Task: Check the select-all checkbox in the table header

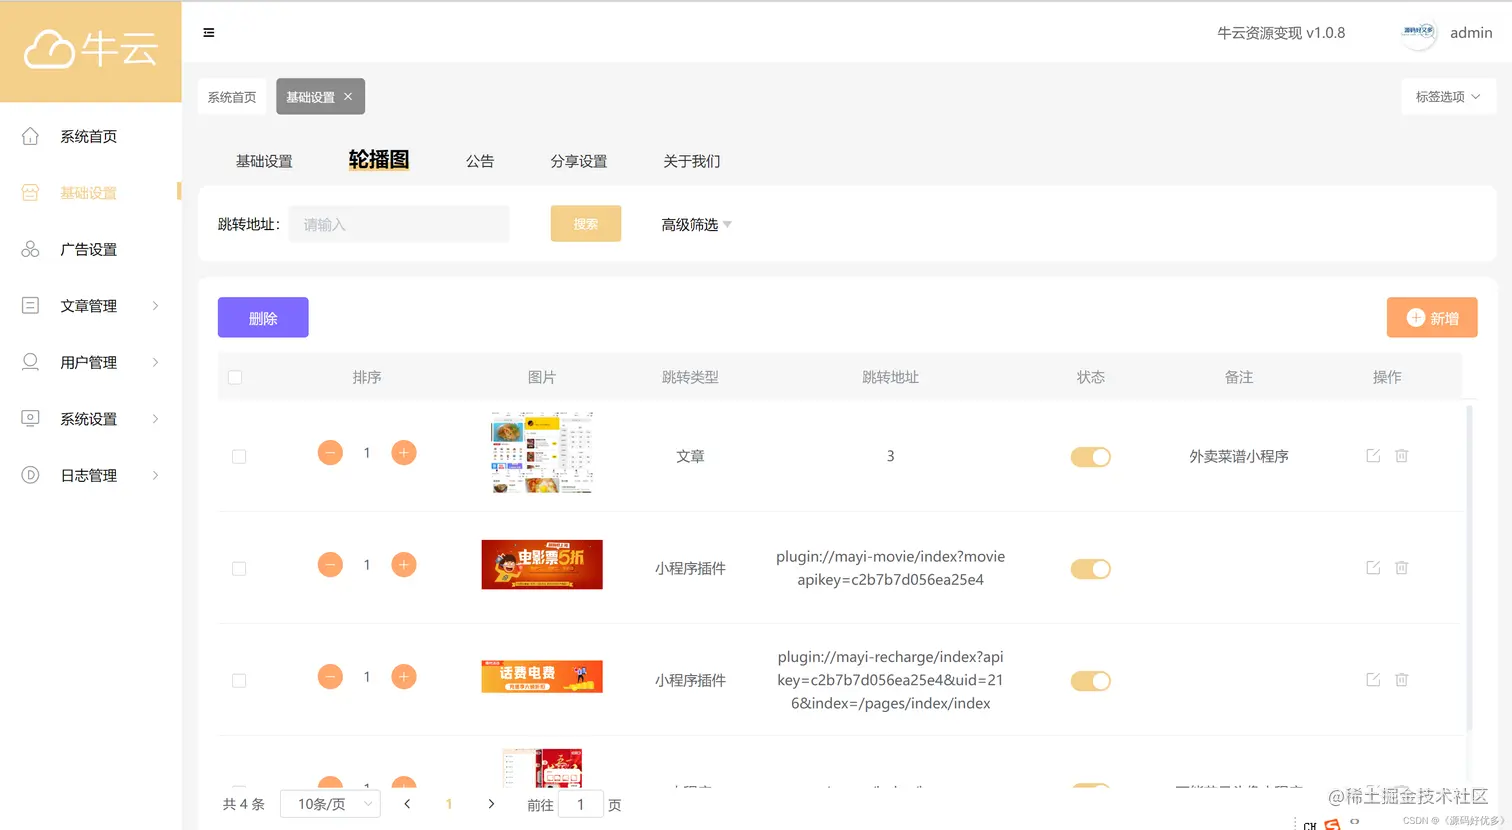Action: (x=234, y=377)
